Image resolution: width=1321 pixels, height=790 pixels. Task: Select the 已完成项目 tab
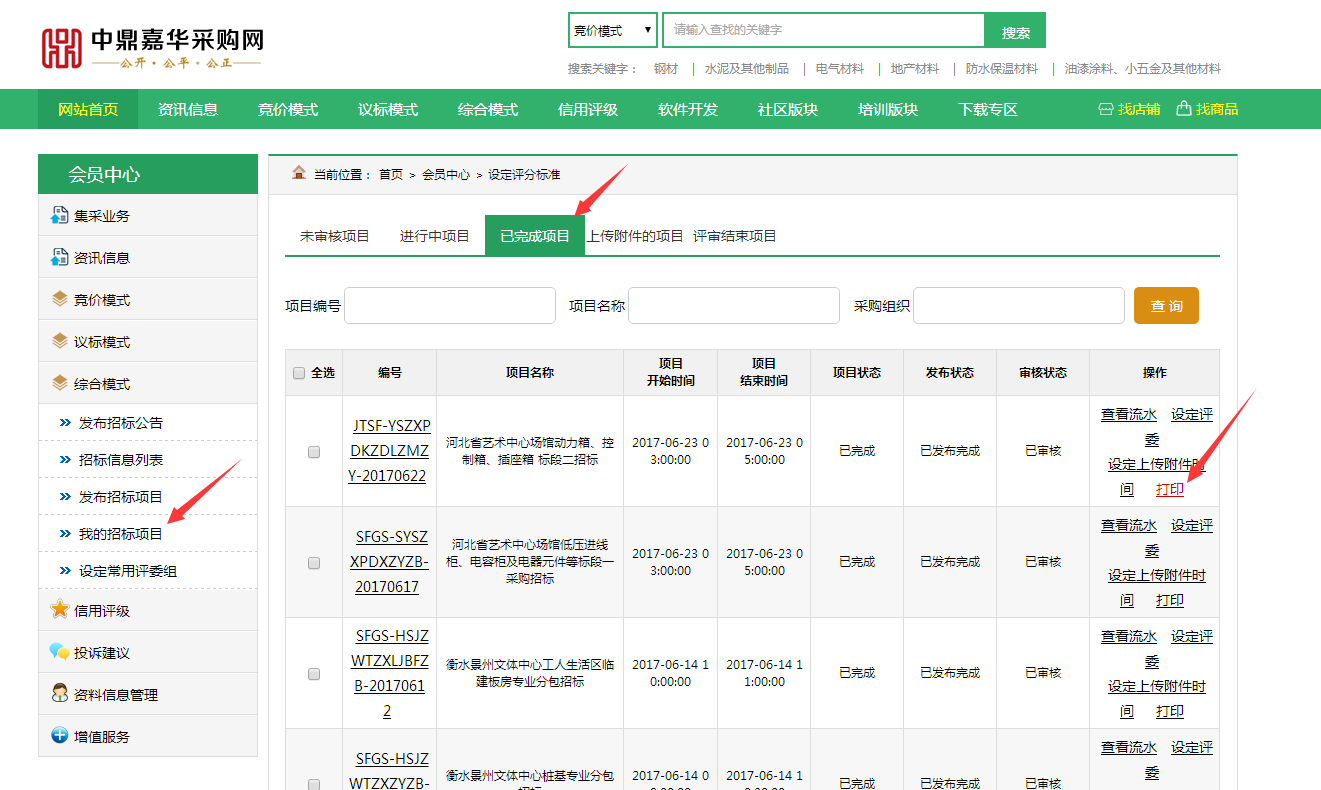pyautogui.click(x=535, y=236)
